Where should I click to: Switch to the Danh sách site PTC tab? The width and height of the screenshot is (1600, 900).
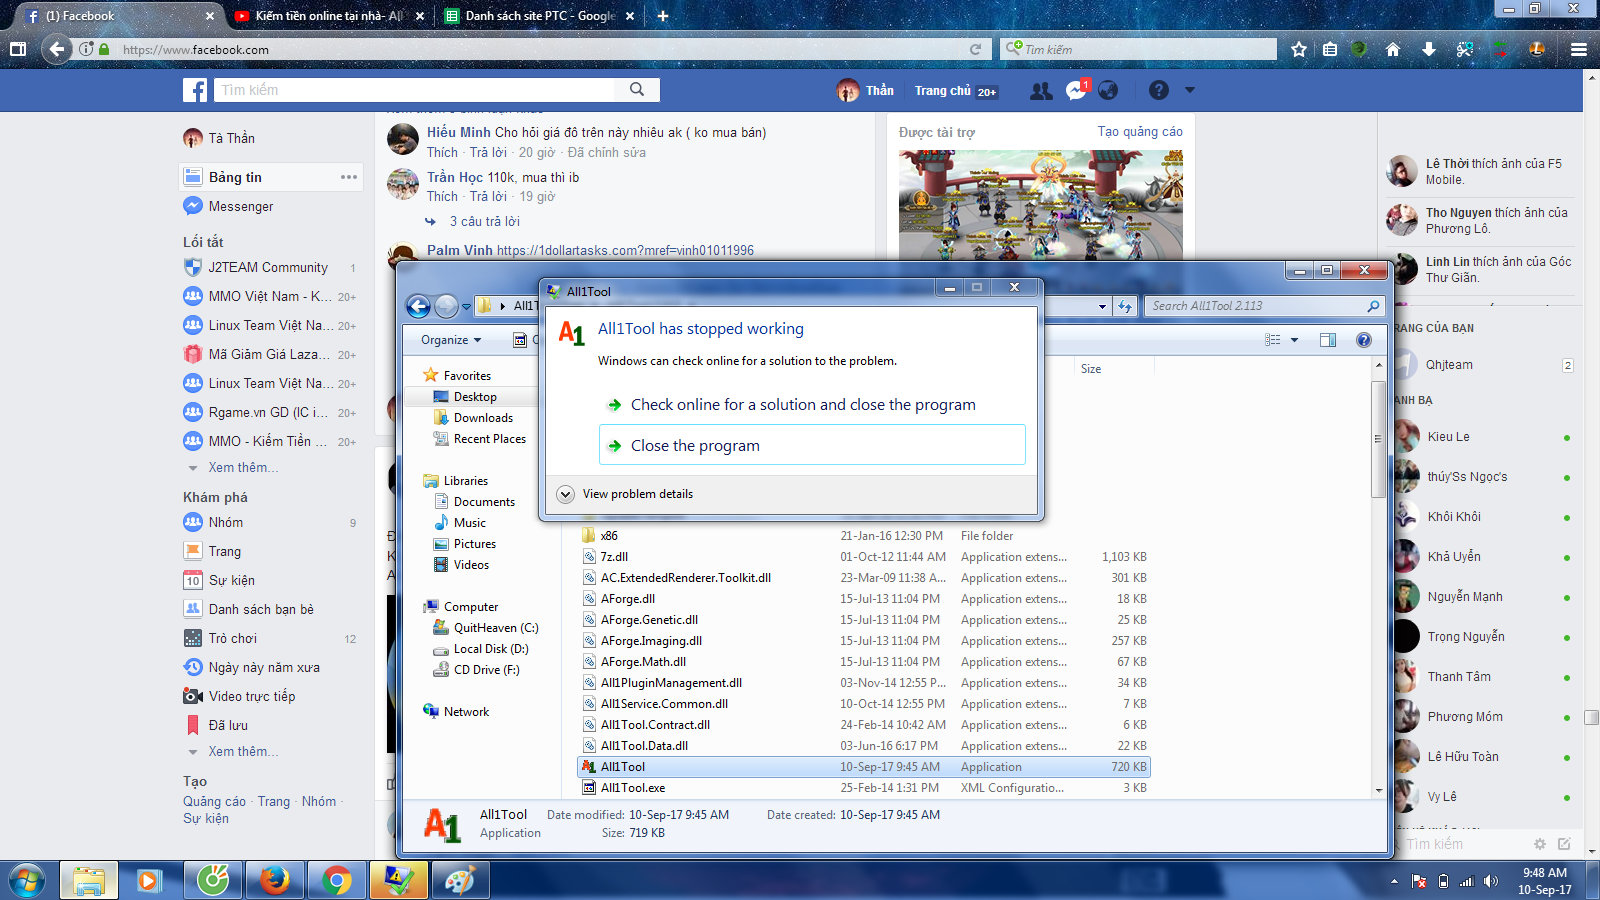point(540,16)
